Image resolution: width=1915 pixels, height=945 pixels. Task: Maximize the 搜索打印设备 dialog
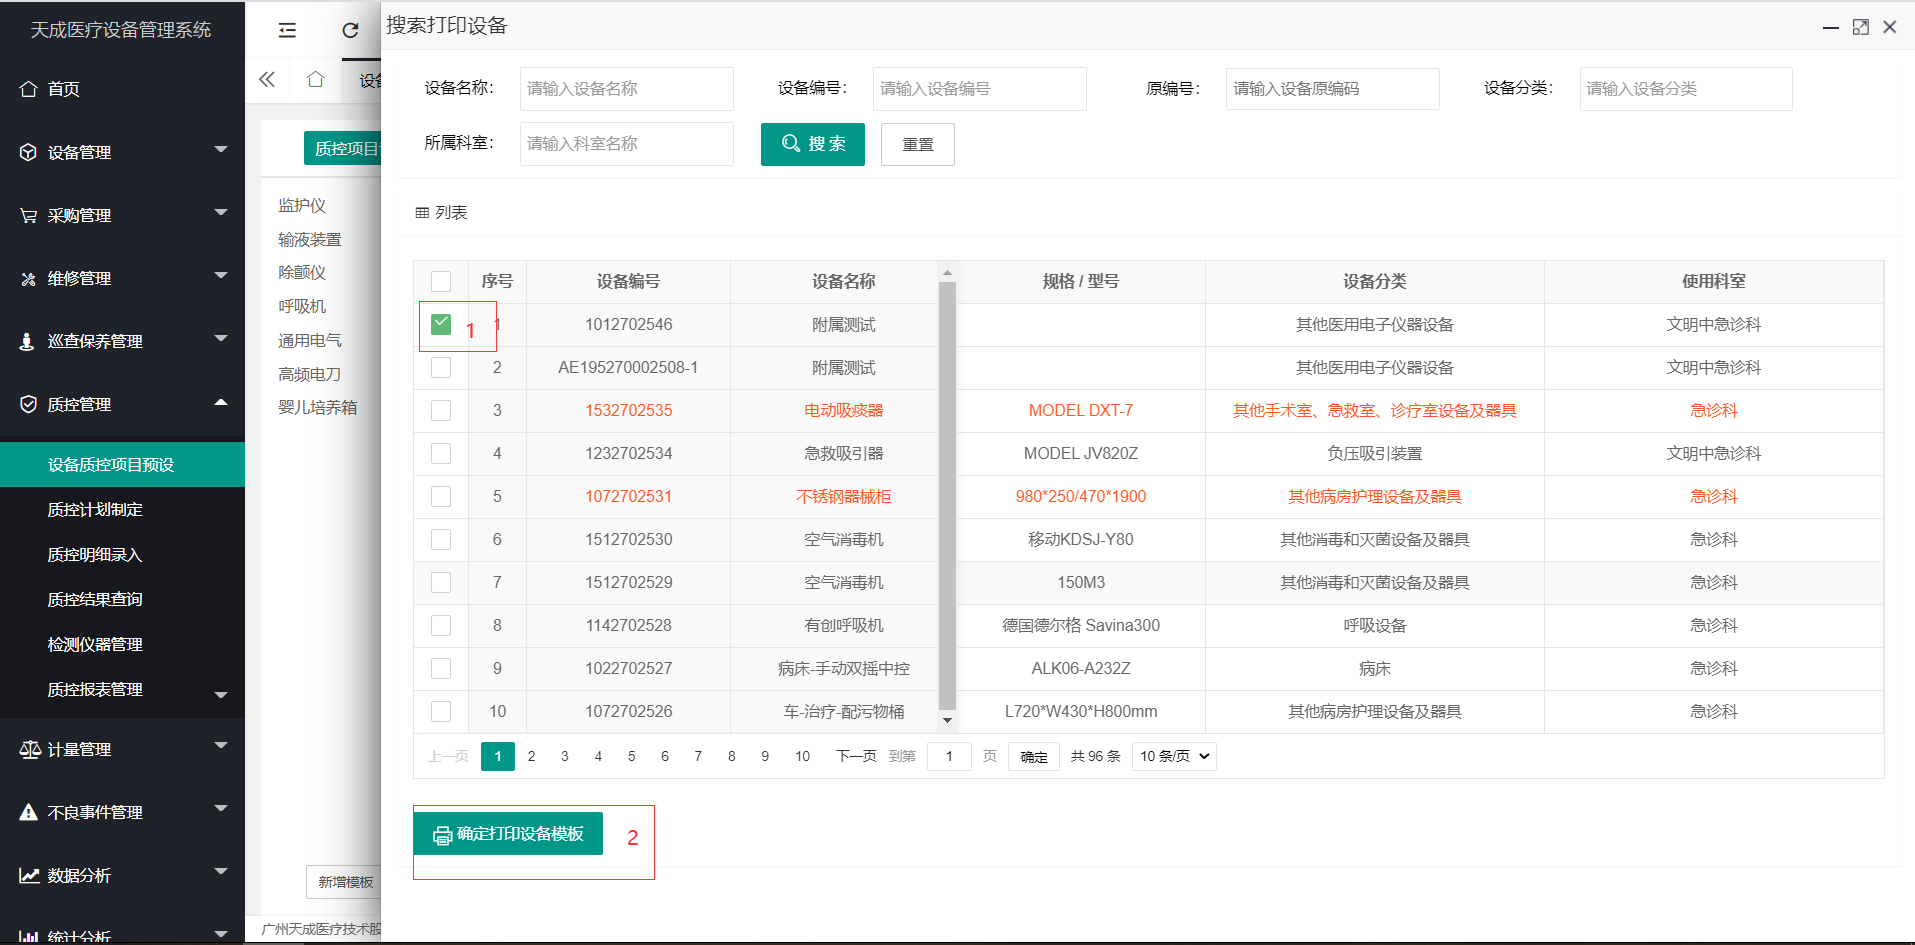[x=1861, y=27]
